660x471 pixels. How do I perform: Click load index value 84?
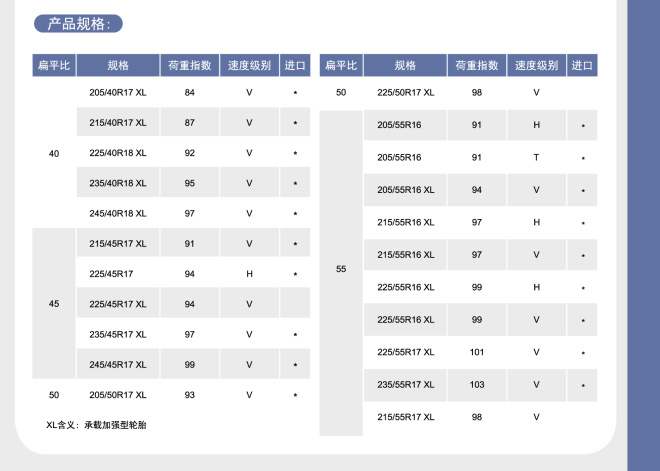point(189,93)
